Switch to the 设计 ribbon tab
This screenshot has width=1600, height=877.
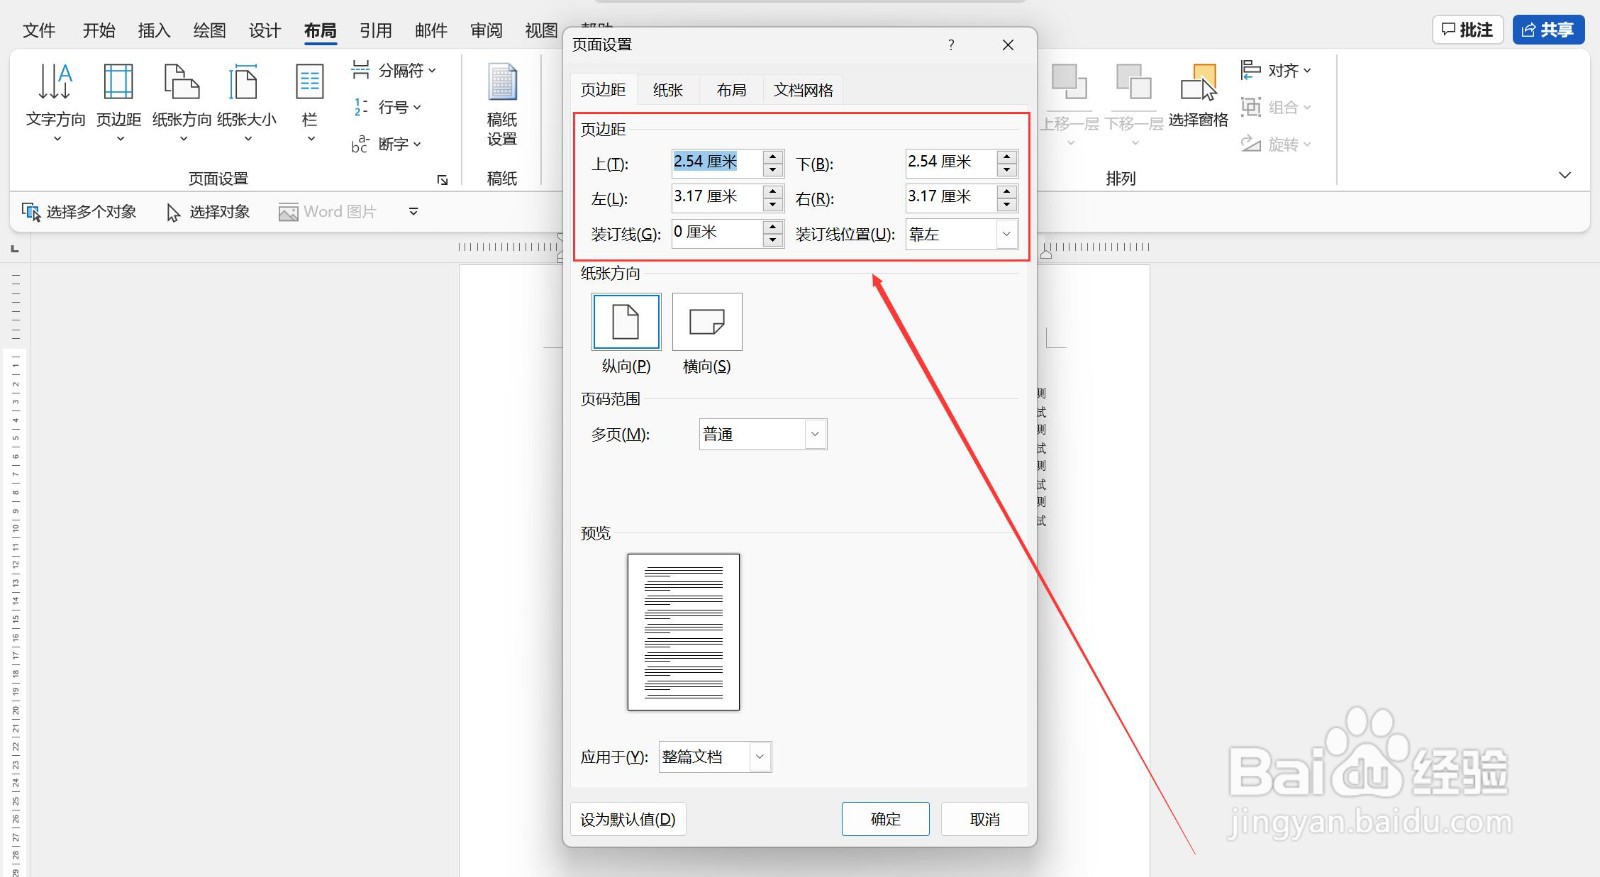click(265, 31)
